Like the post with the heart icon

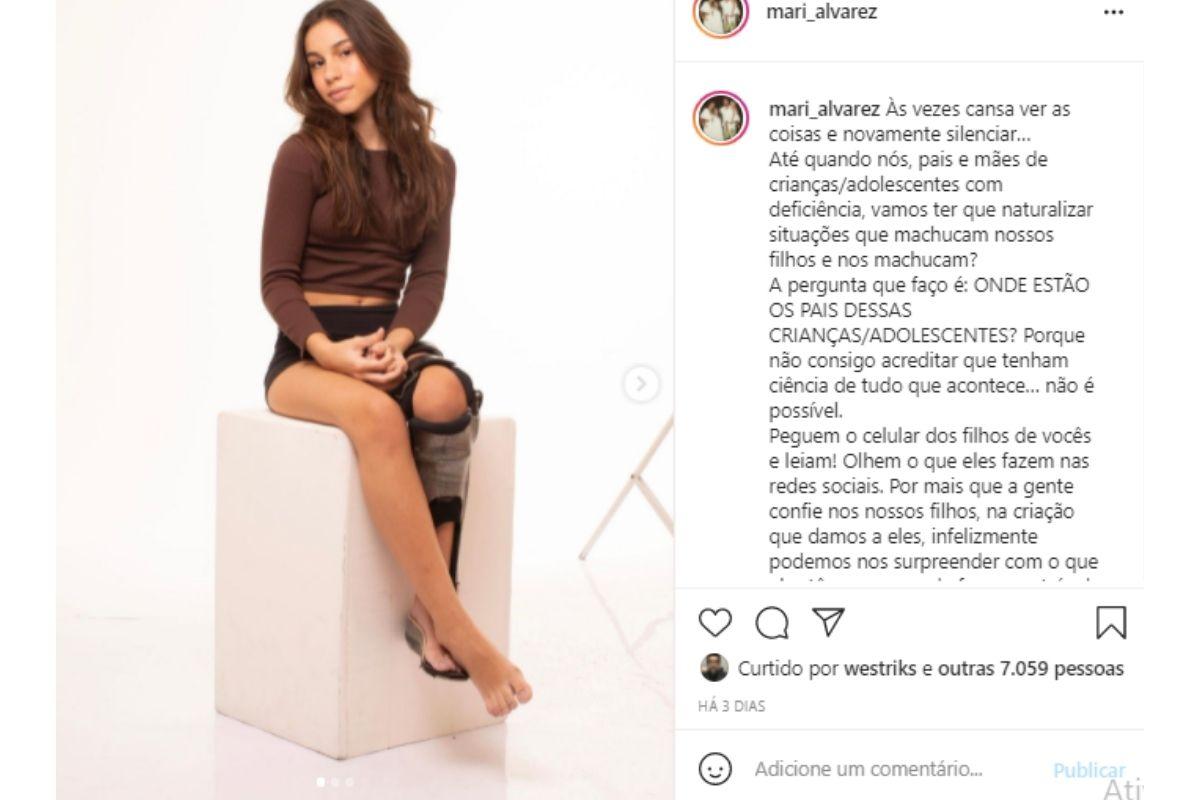(x=715, y=622)
